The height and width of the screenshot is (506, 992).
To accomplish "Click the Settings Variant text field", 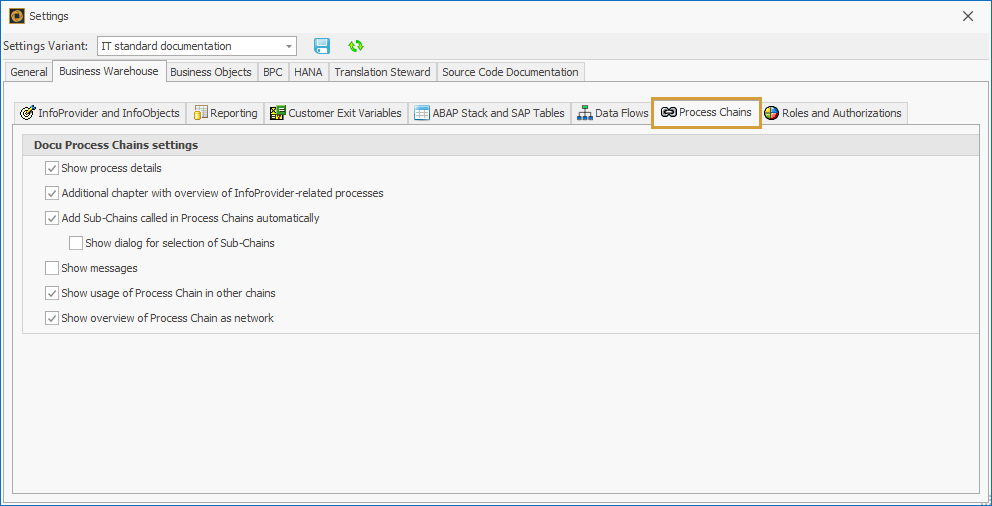I will [x=188, y=46].
